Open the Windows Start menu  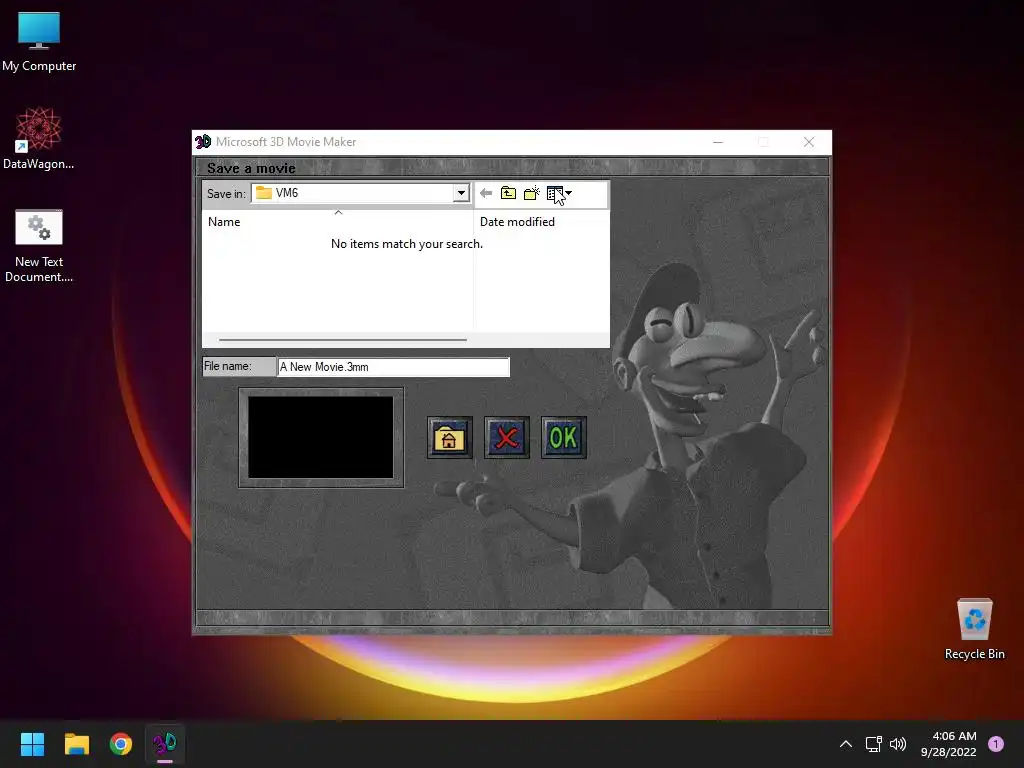32,744
